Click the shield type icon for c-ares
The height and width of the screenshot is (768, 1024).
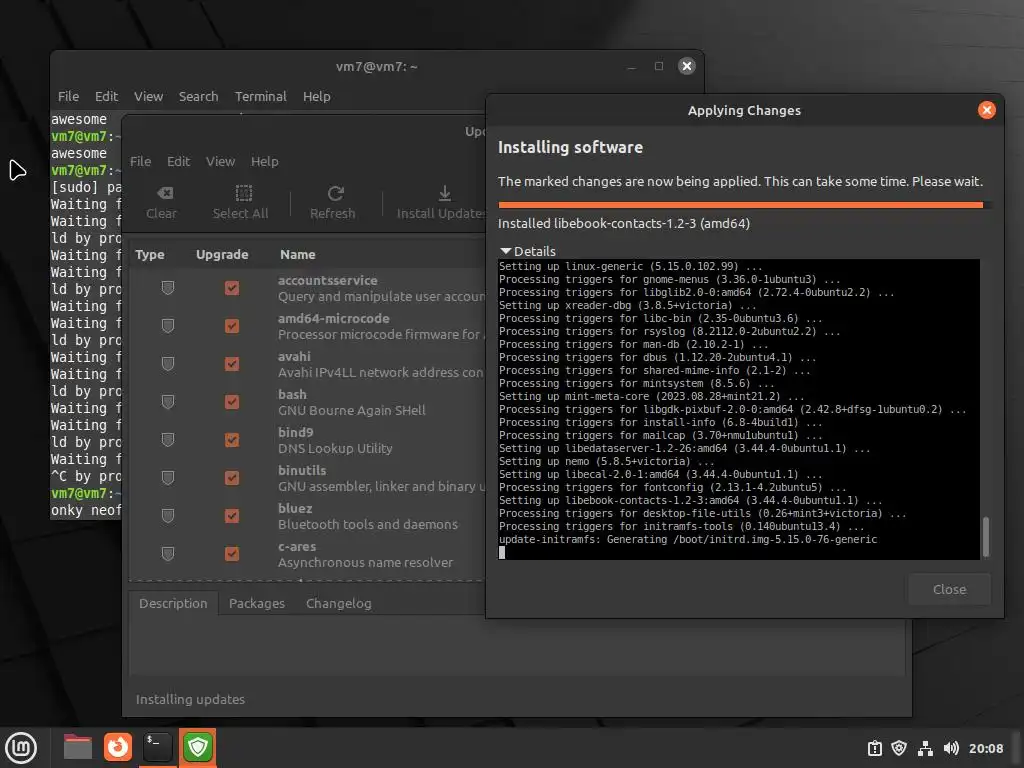(x=168, y=554)
